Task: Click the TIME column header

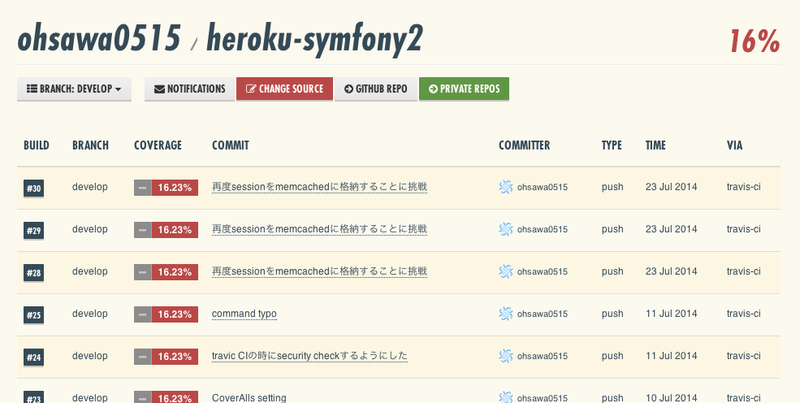Action: [656, 145]
